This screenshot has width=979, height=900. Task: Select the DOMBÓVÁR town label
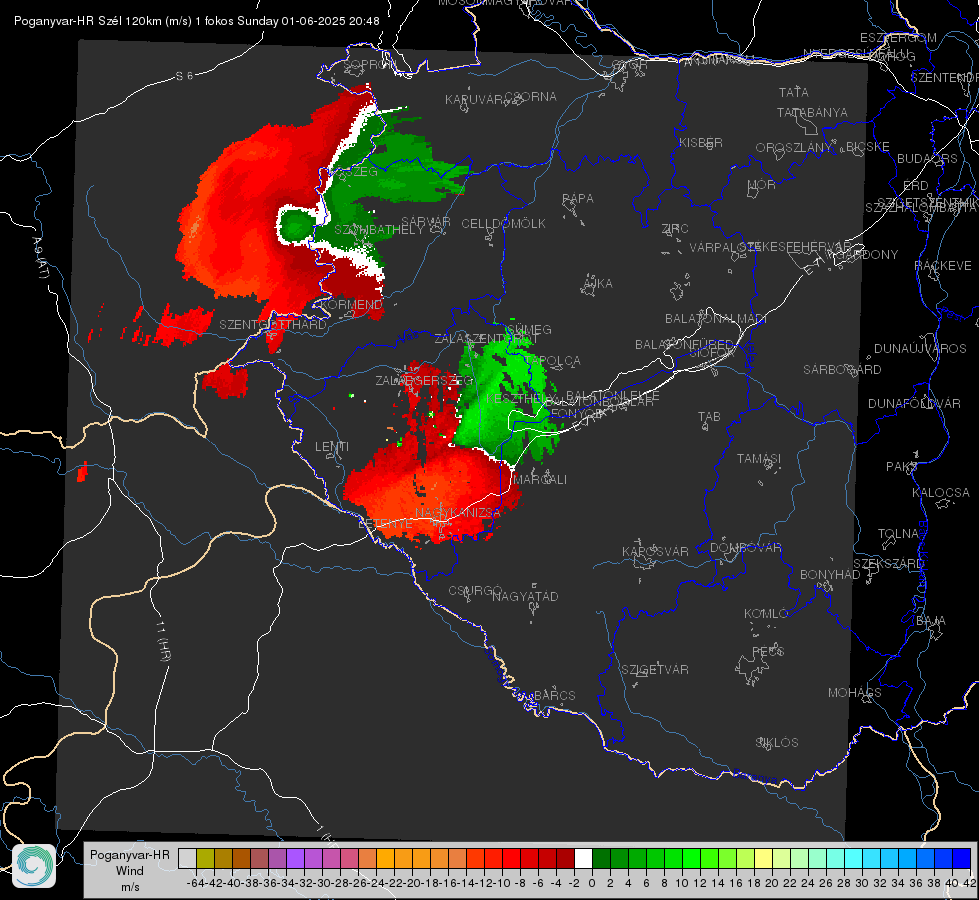point(745,548)
